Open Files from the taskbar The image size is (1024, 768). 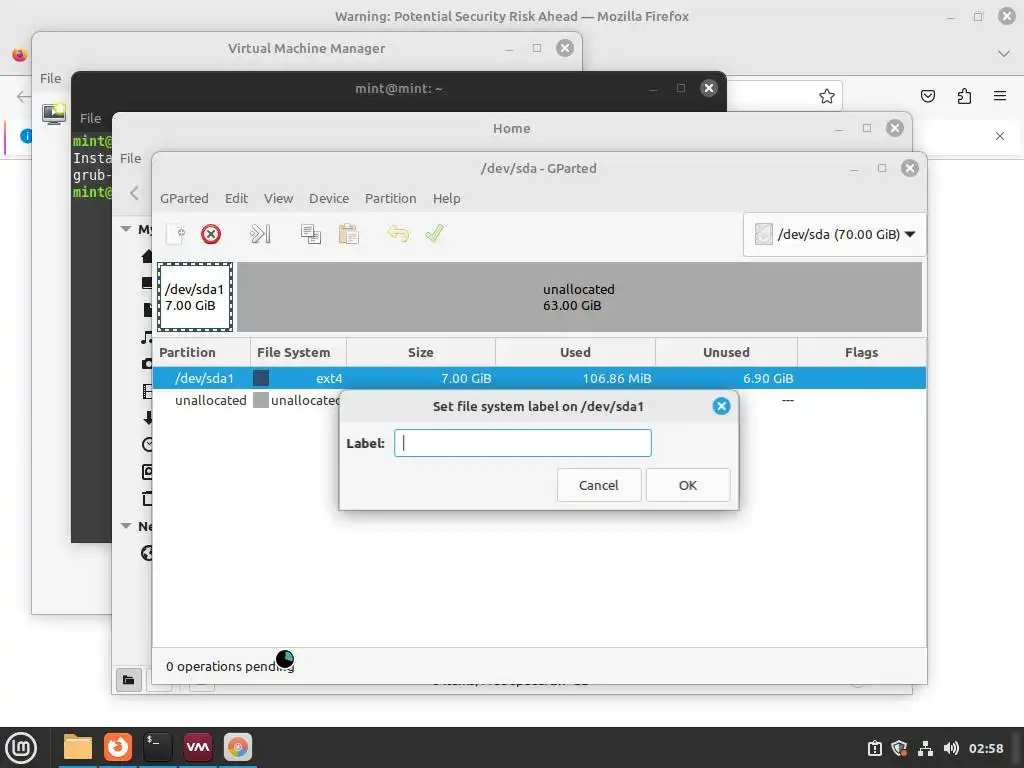78,747
